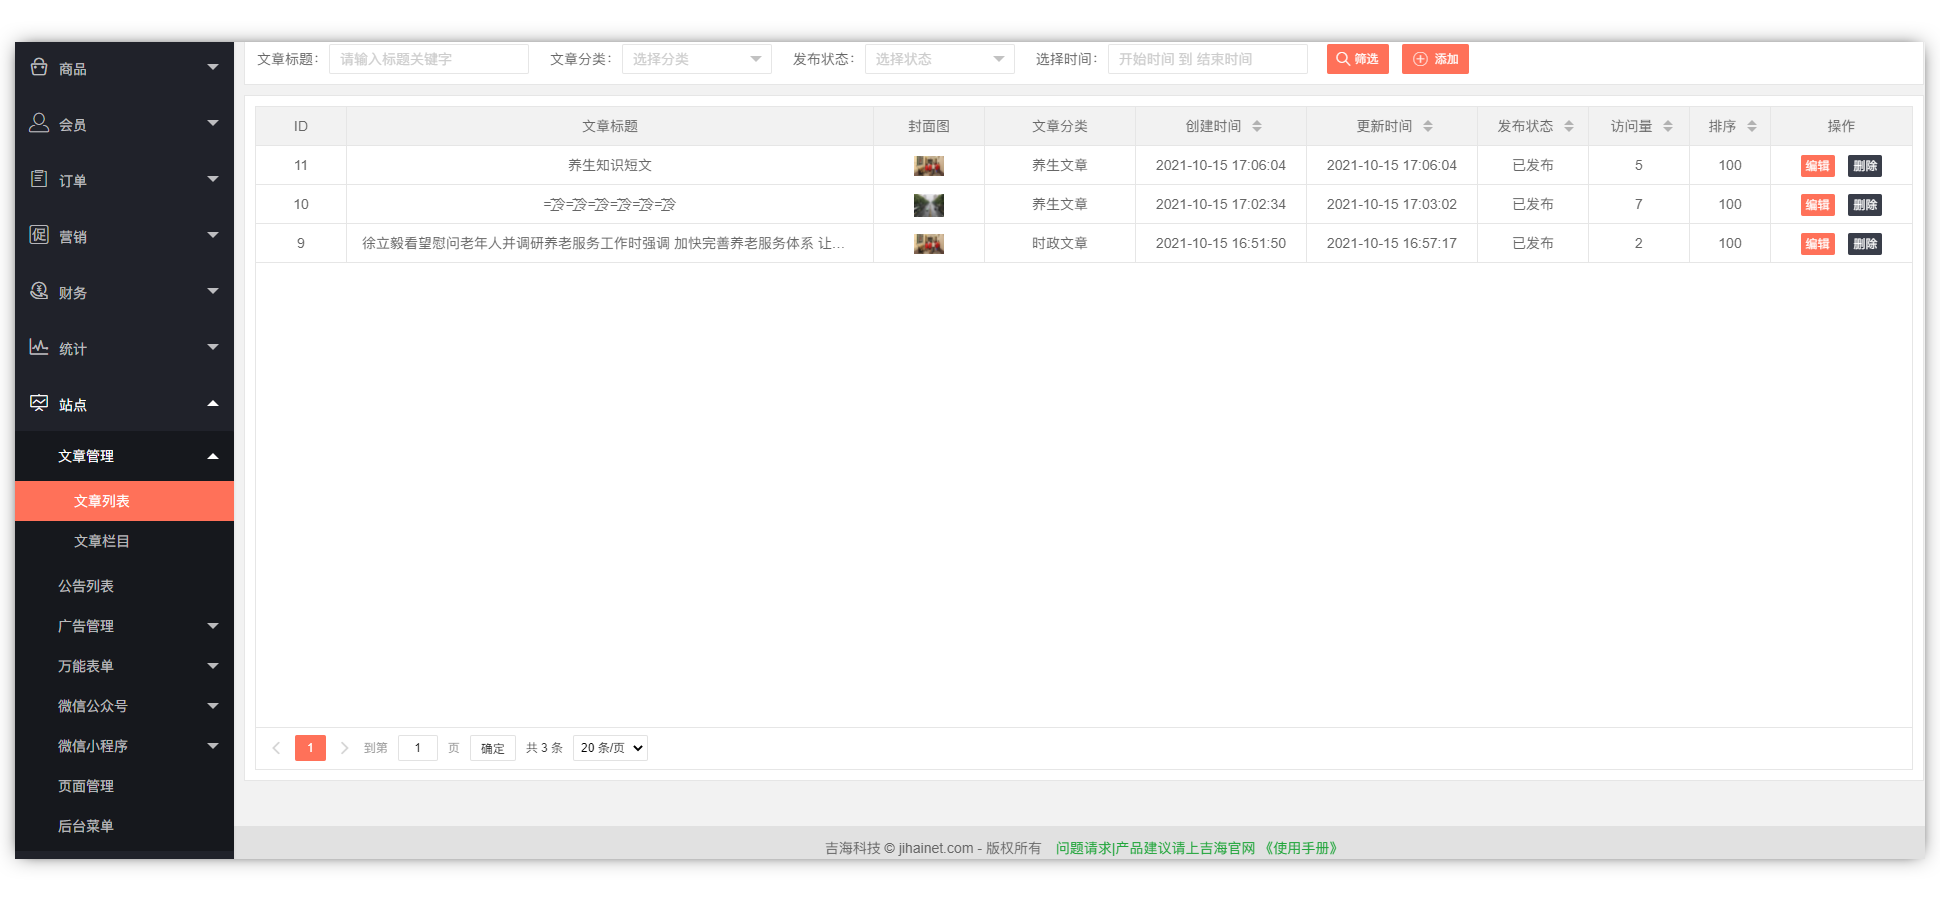Focus the 选择时间 date range field
Screen dimensions: 1940x900
[1208, 59]
